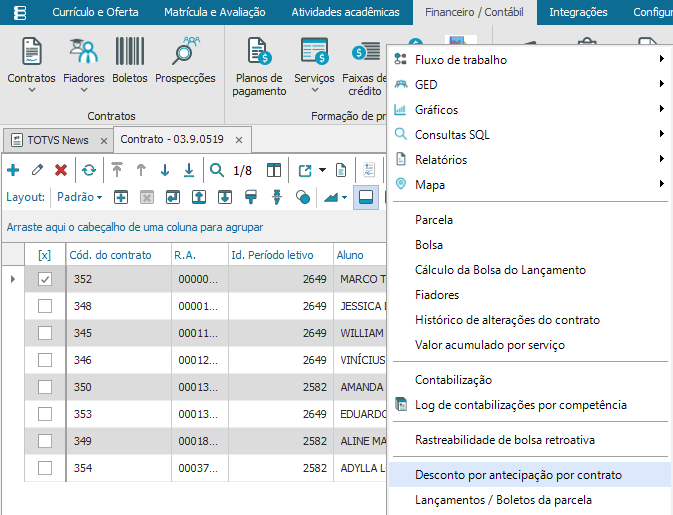Image resolution: width=673 pixels, height=515 pixels.
Task: Sort by the Cód. do contrato column header
Action: [x=111, y=255]
